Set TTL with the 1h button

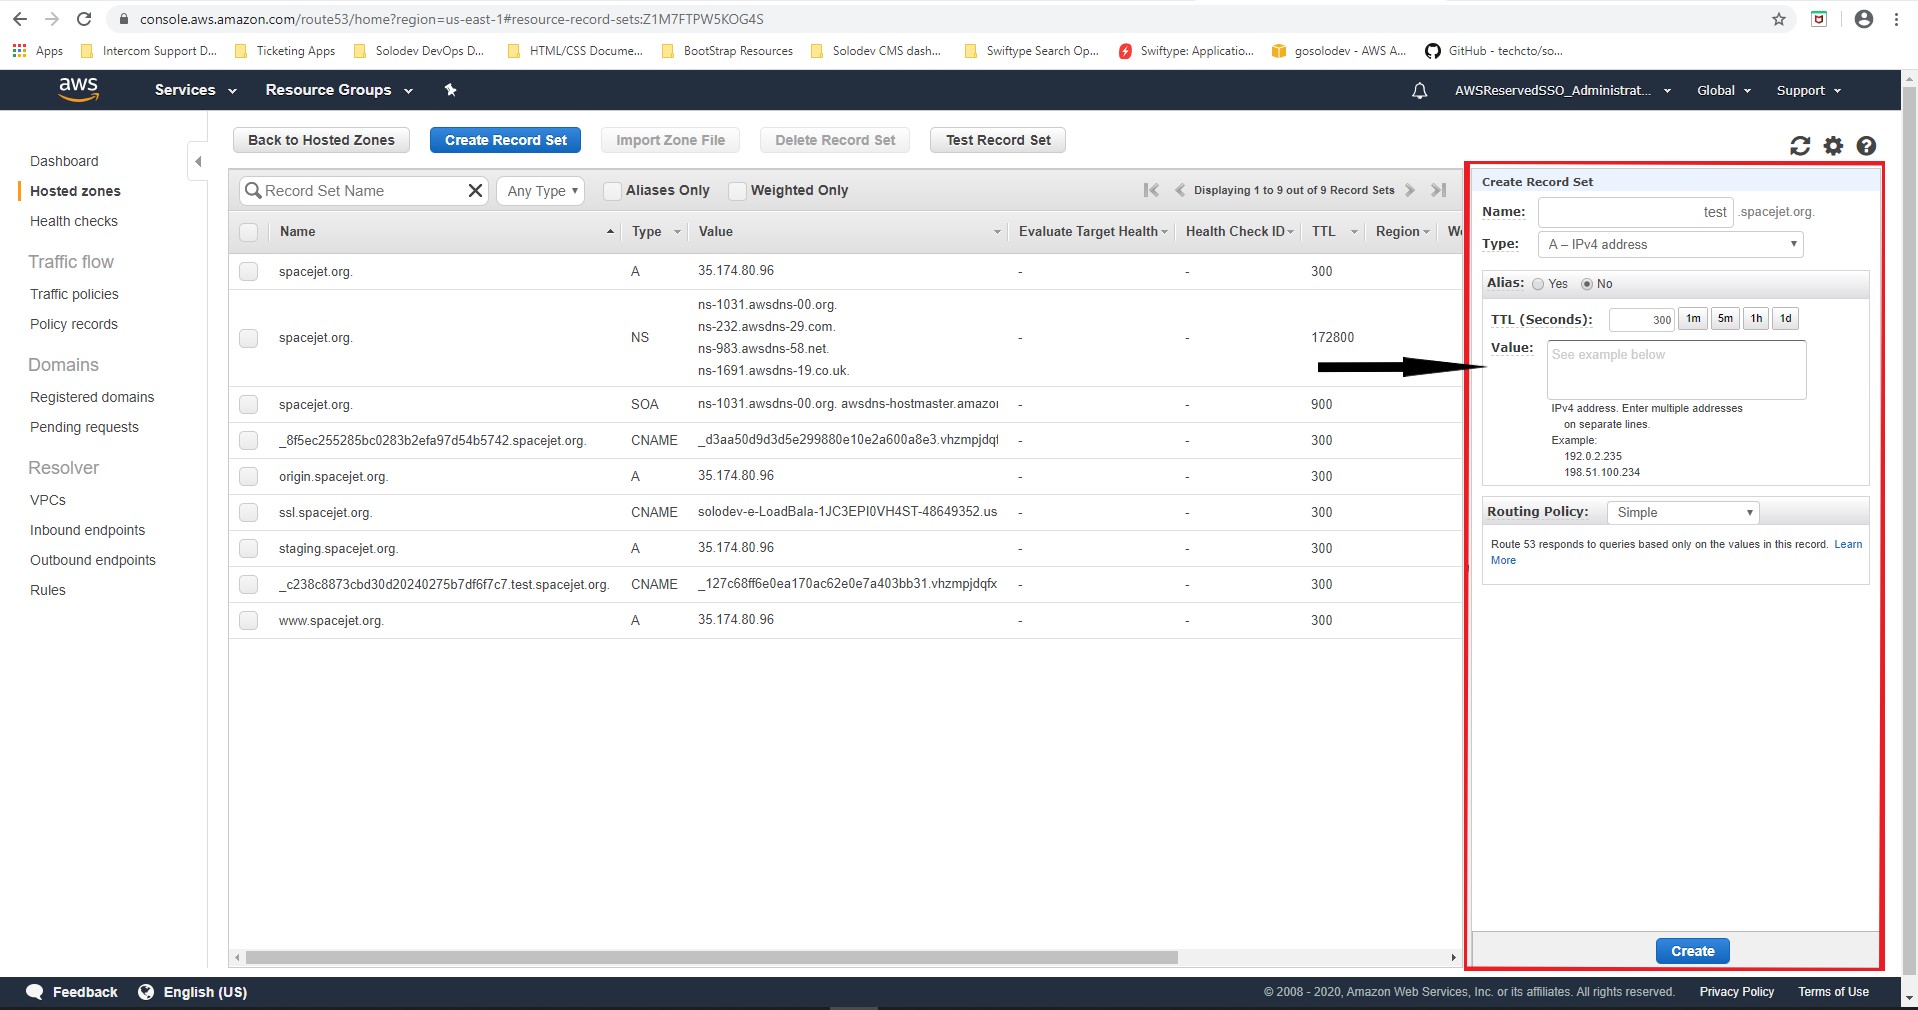click(1756, 319)
